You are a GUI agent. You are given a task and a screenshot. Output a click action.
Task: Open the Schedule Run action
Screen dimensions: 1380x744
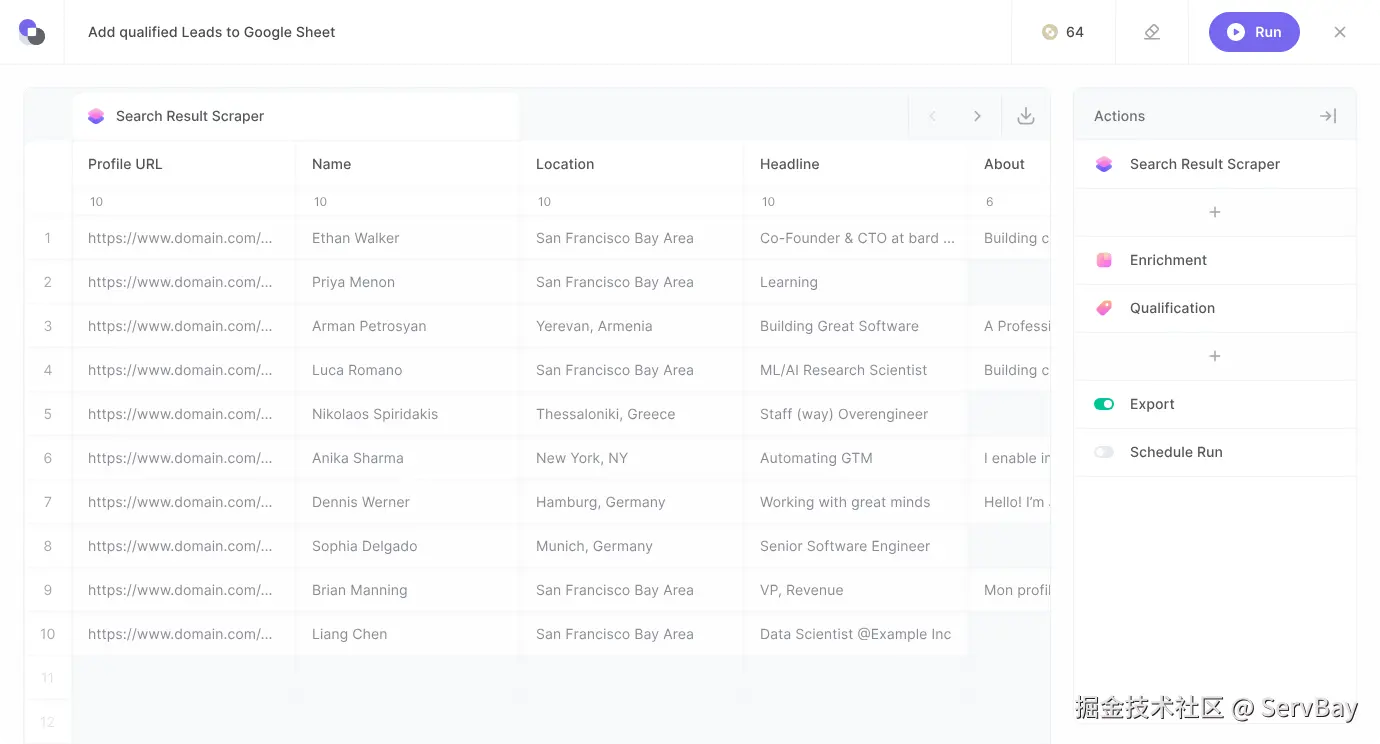coord(1215,452)
